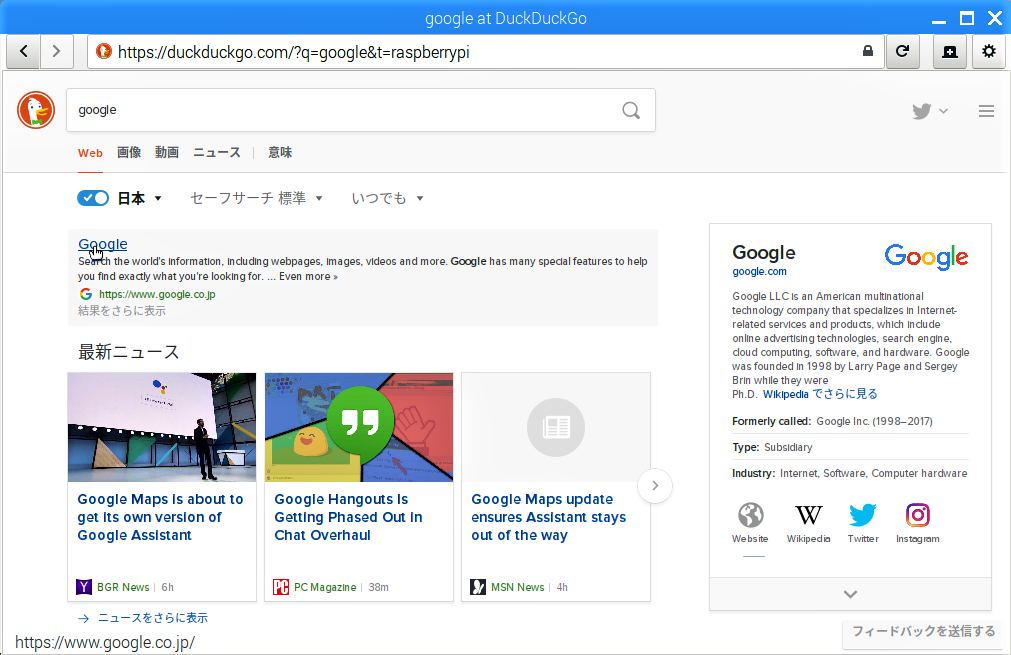Toggle the Japan region switch
This screenshot has width=1011, height=655.
coord(93,198)
